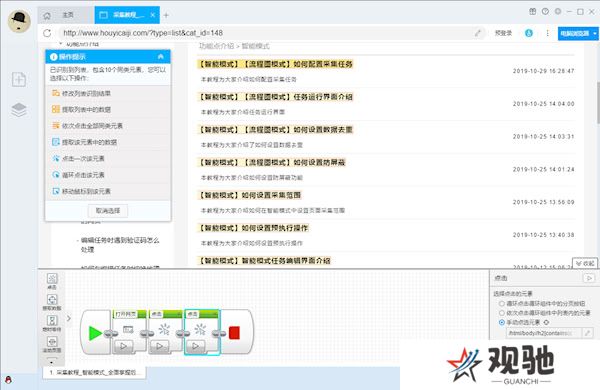
Task: Click the web page vertical scrollbar
Action: click(598, 103)
